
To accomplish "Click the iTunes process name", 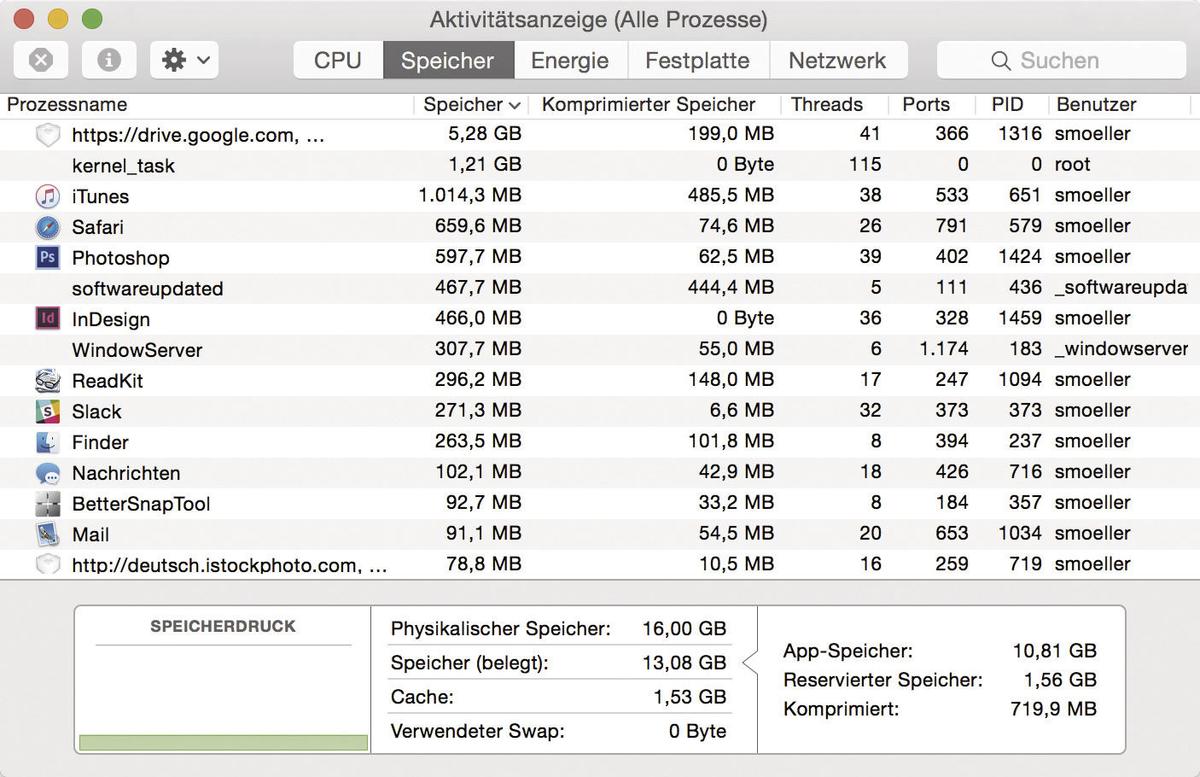I will coord(100,196).
